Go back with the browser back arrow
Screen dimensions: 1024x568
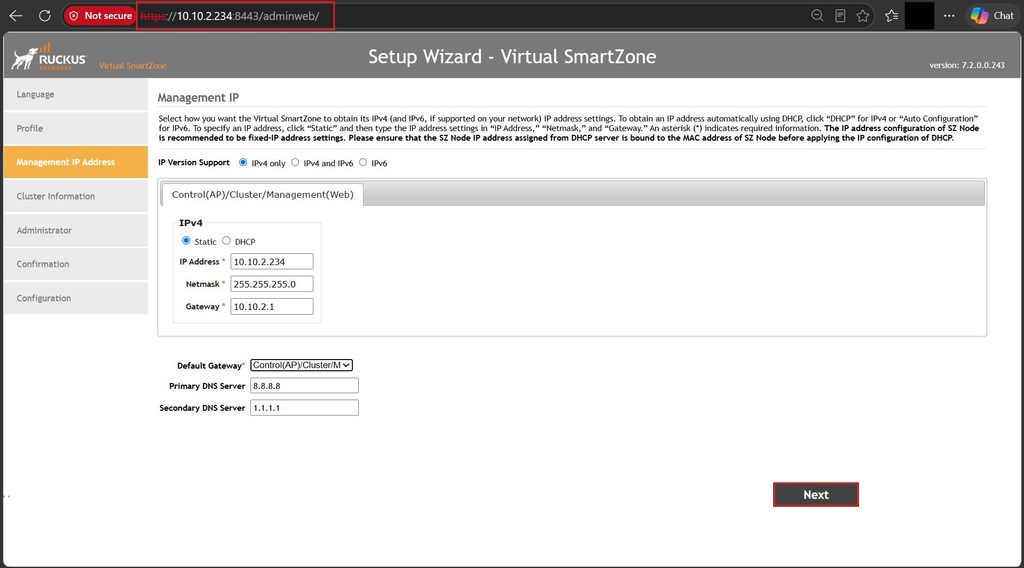pos(16,16)
